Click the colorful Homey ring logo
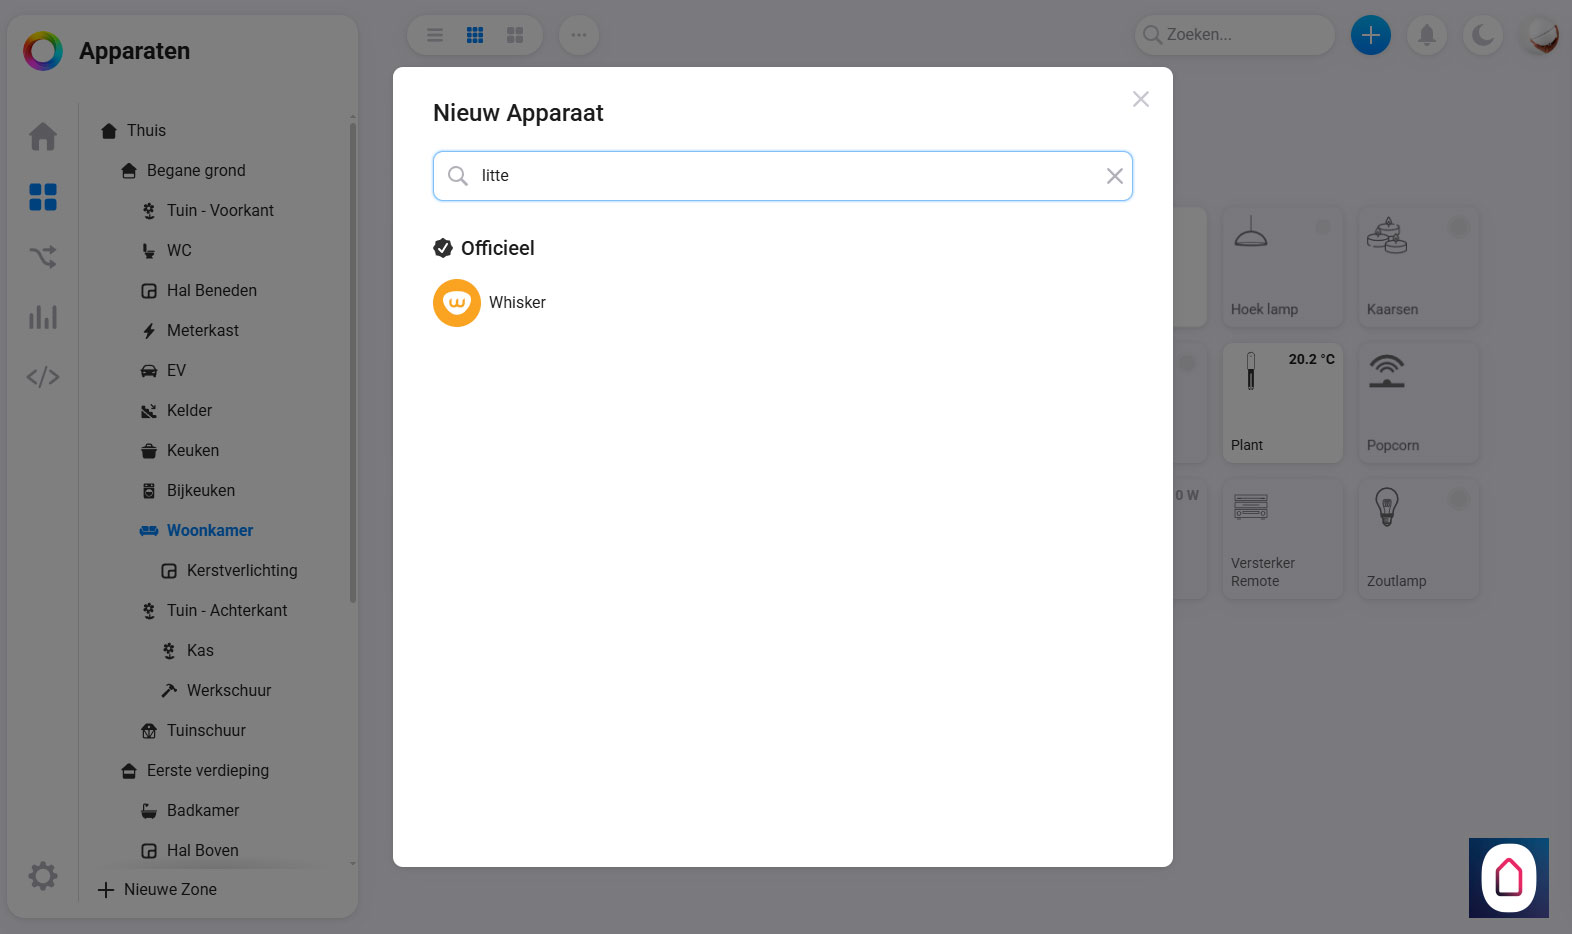The height and width of the screenshot is (934, 1572). pos(43,51)
